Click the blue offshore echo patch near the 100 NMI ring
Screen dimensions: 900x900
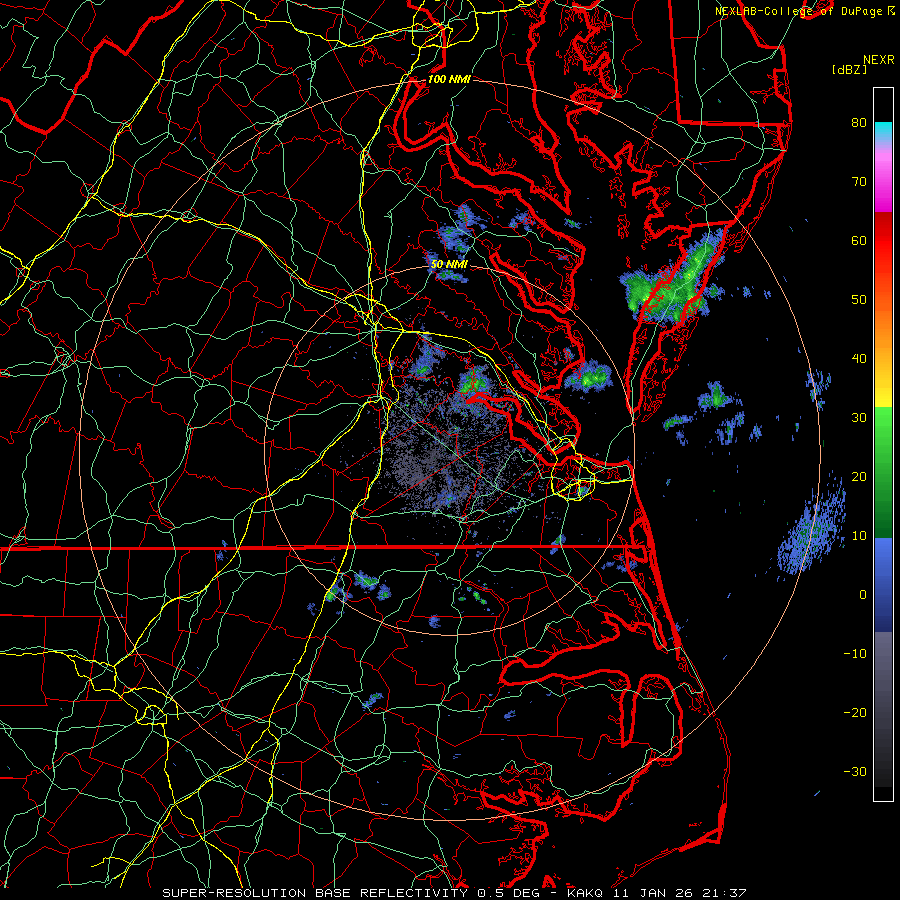(812, 529)
